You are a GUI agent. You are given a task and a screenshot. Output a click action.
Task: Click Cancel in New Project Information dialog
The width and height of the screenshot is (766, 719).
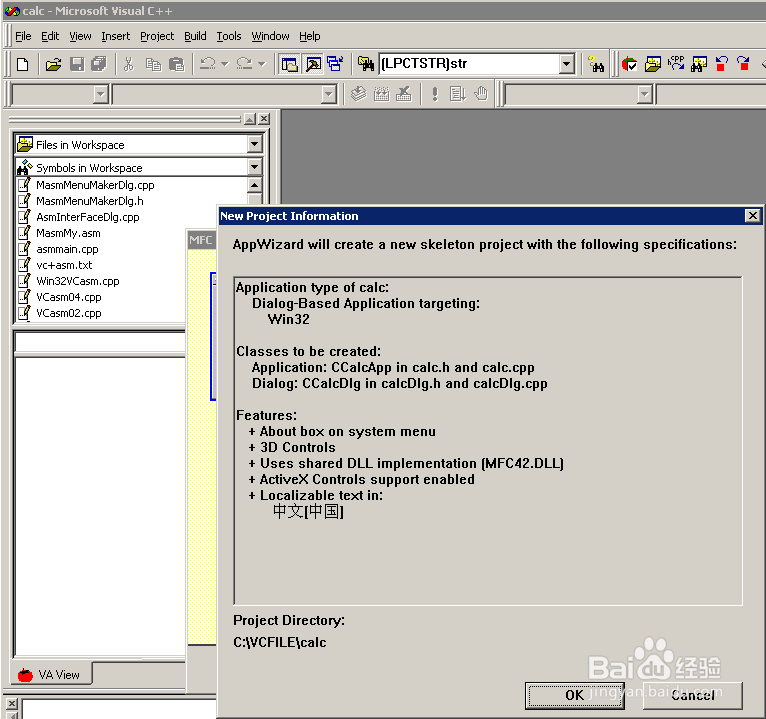tap(692, 695)
